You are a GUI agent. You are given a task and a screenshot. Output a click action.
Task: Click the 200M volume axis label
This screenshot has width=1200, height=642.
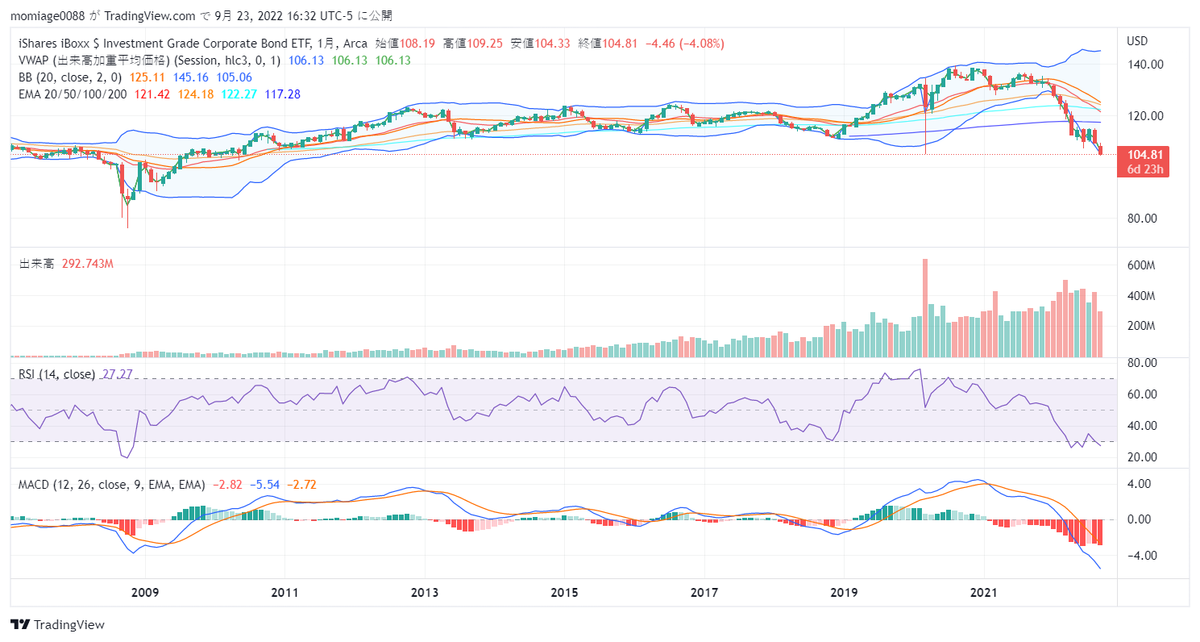1142,327
